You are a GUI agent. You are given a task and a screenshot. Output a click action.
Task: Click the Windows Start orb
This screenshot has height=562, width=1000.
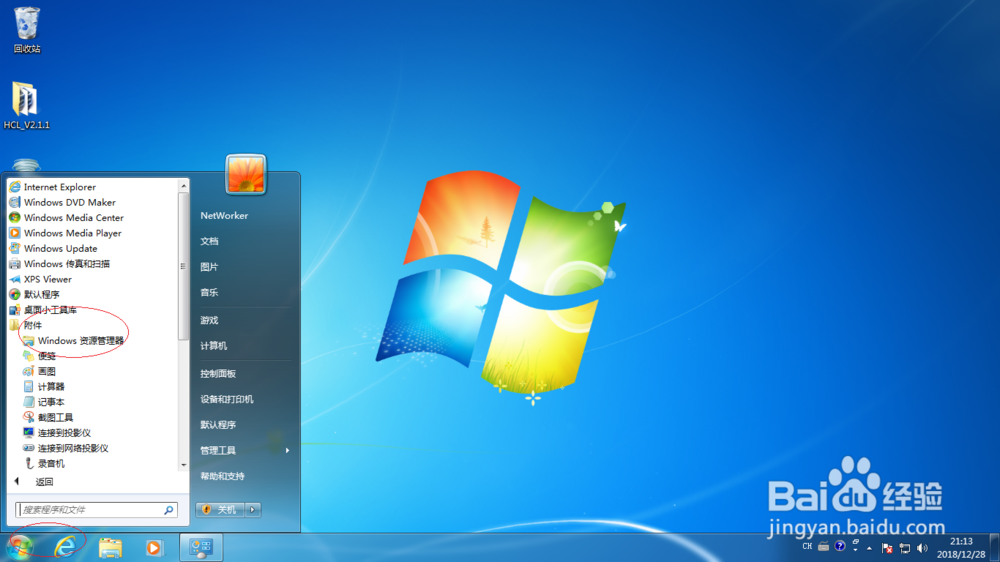coord(19,547)
